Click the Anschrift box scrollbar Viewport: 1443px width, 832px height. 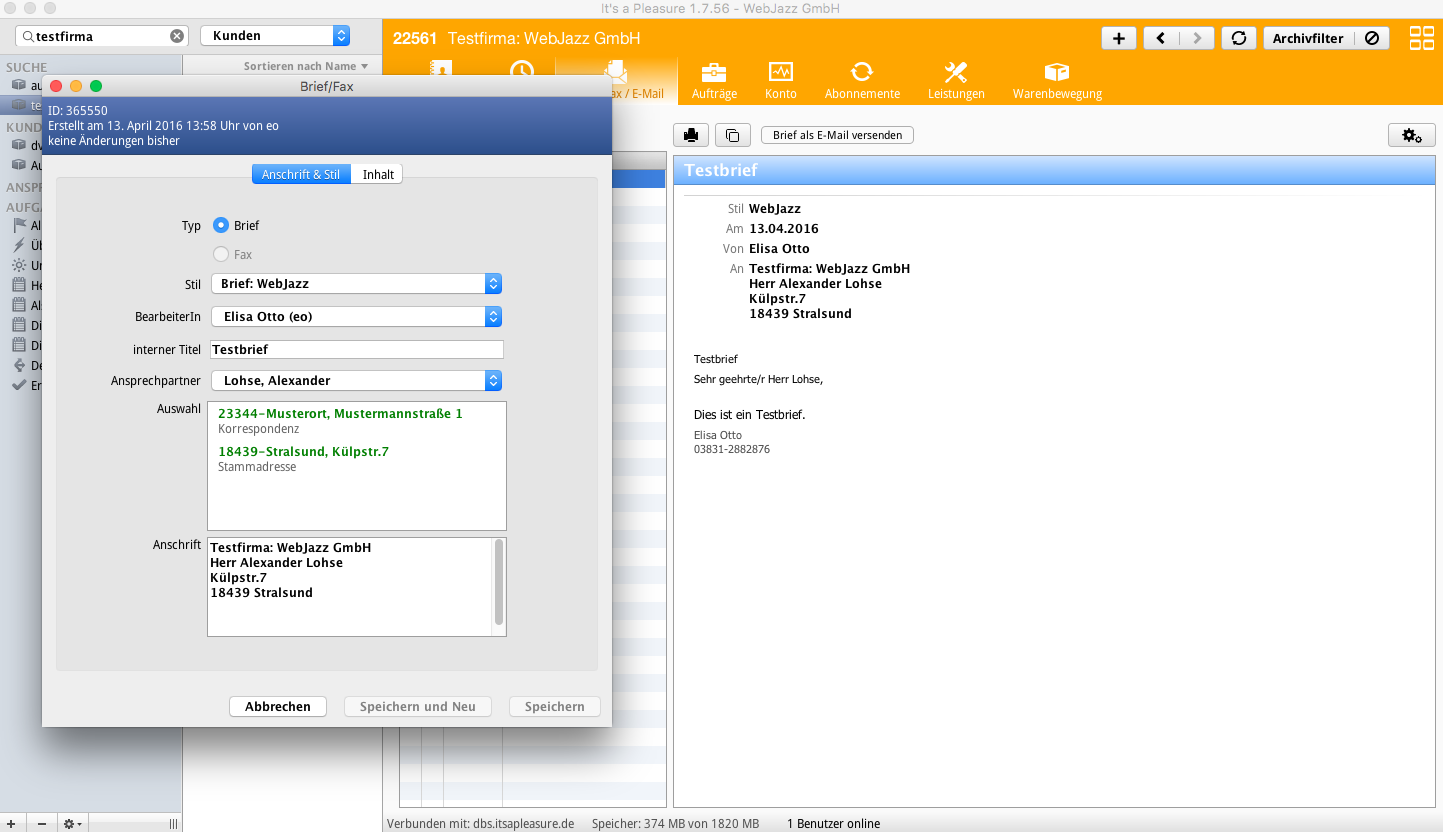point(499,583)
